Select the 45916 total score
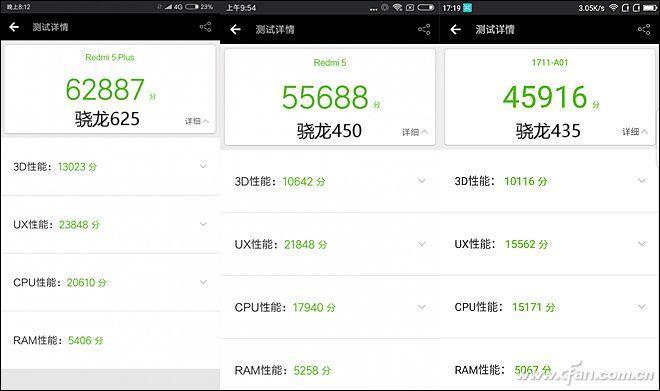This screenshot has width=660, height=391. (545, 97)
